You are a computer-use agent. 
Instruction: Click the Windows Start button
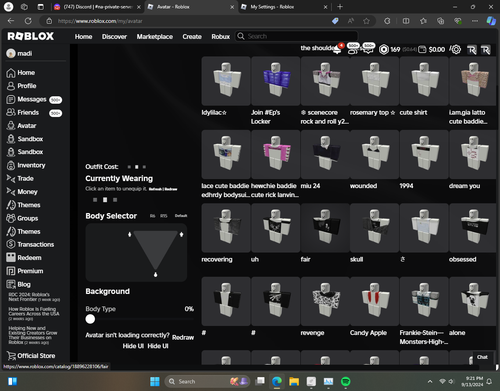[155, 381]
